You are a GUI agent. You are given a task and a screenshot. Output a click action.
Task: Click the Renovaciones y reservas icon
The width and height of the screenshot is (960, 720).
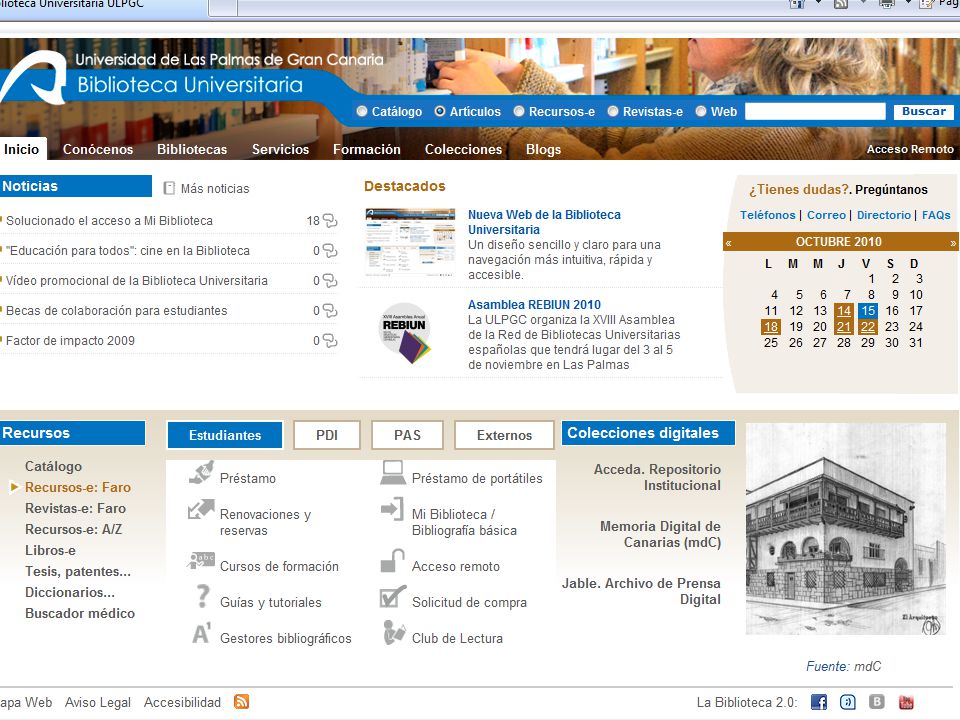(201, 509)
